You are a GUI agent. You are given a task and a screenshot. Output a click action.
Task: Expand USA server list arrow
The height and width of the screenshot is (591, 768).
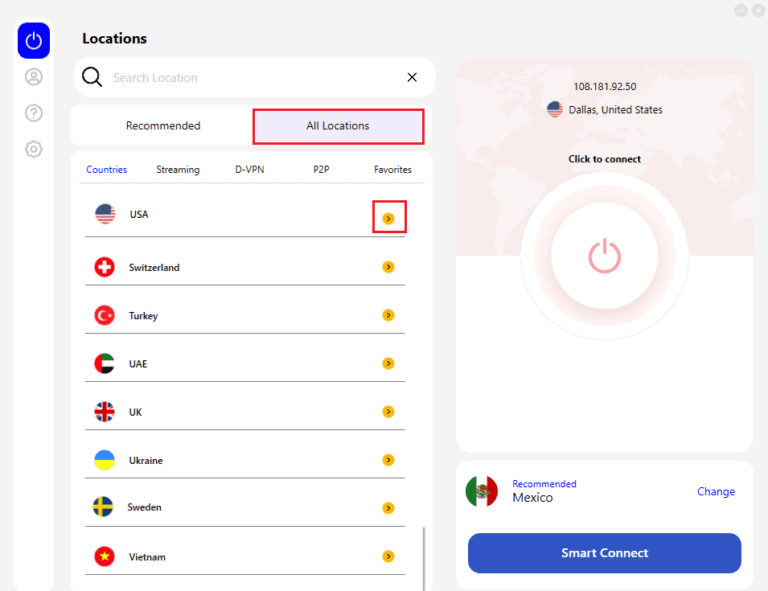388,218
